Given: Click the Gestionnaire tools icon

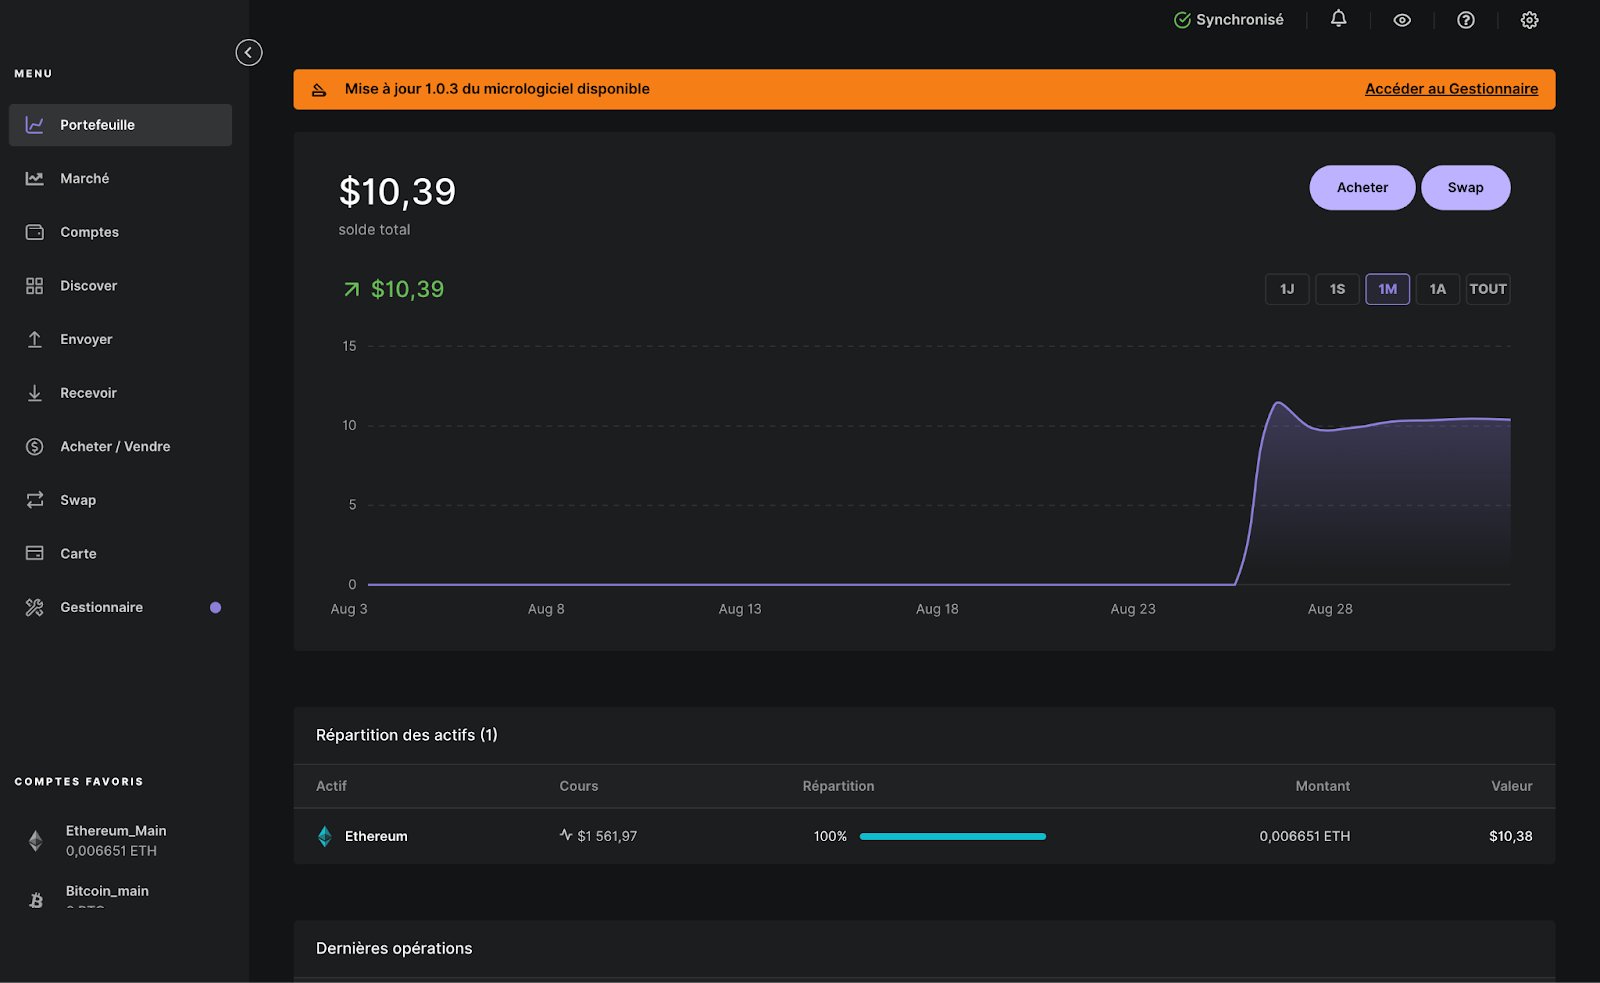Looking at the screenshot, I should pyautogui.click(x=35, y=607).
